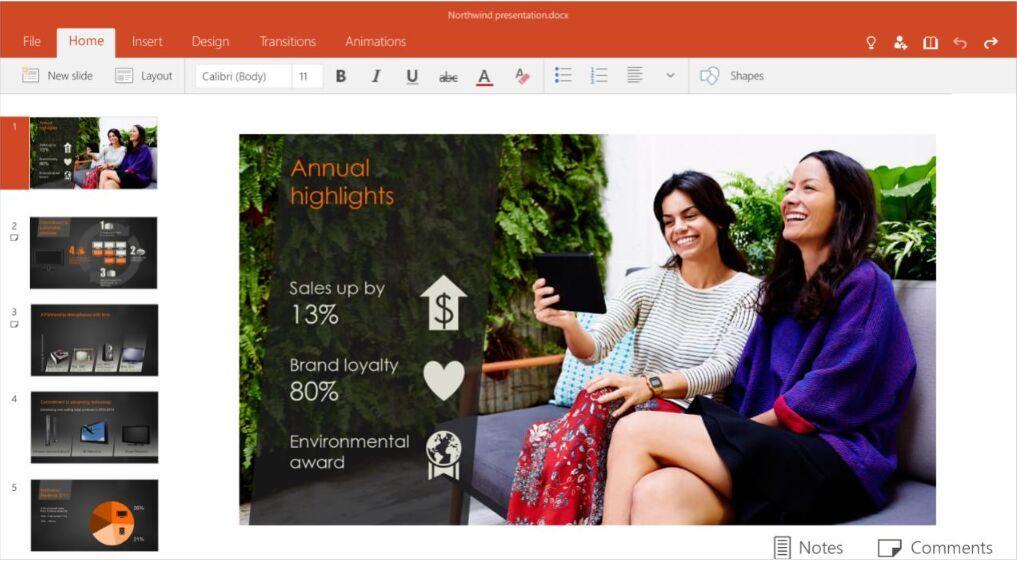Toggle italic formatting
1017x561 pixels.
tap(376, 76)
